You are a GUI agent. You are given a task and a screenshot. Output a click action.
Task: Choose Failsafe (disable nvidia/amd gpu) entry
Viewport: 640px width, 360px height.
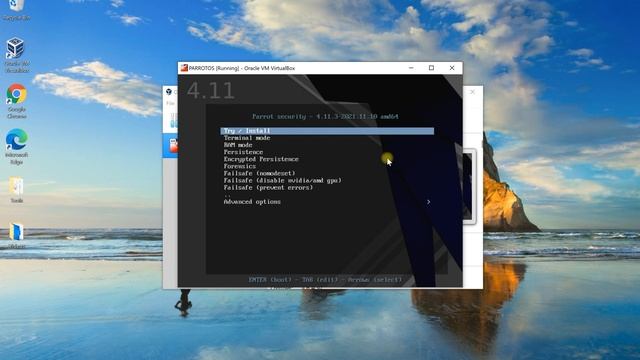tap(282, 180)
